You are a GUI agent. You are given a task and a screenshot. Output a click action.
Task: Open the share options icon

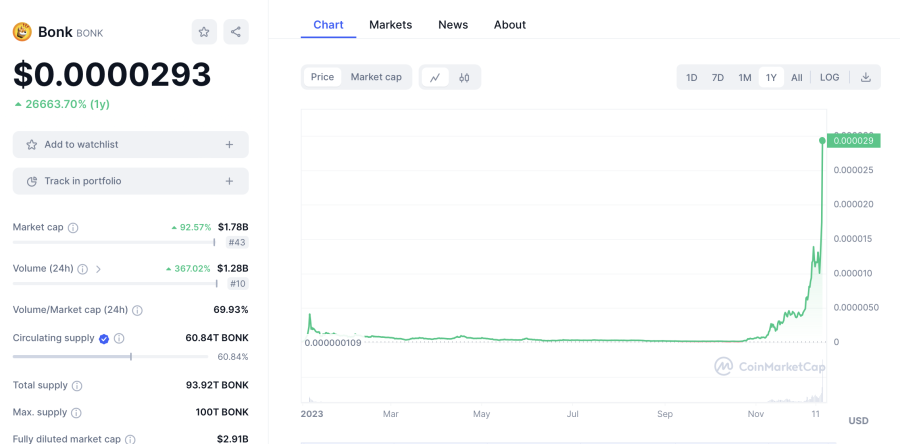click(236, 32)
